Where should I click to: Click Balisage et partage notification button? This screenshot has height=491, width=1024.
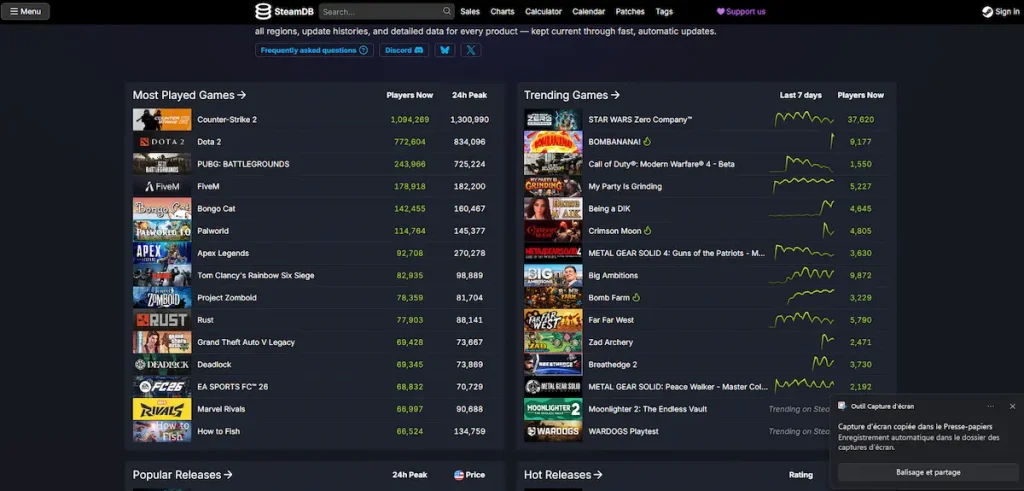tap(928, 472)
